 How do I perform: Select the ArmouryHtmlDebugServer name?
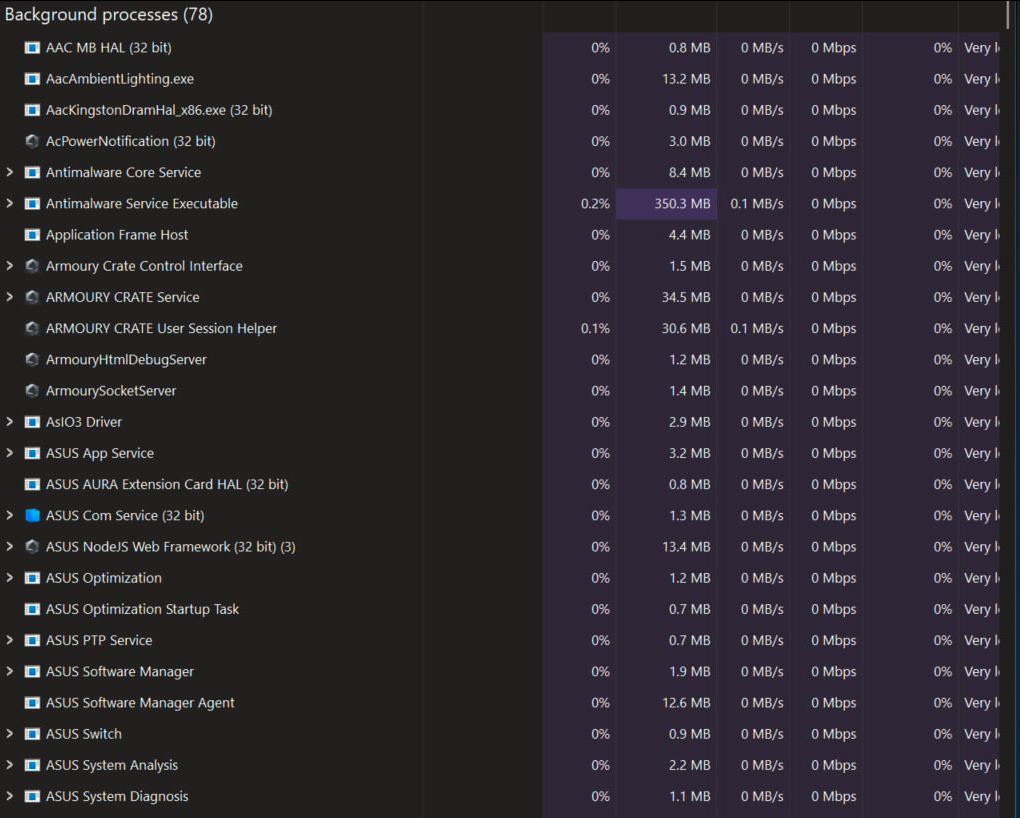[126, 360]
